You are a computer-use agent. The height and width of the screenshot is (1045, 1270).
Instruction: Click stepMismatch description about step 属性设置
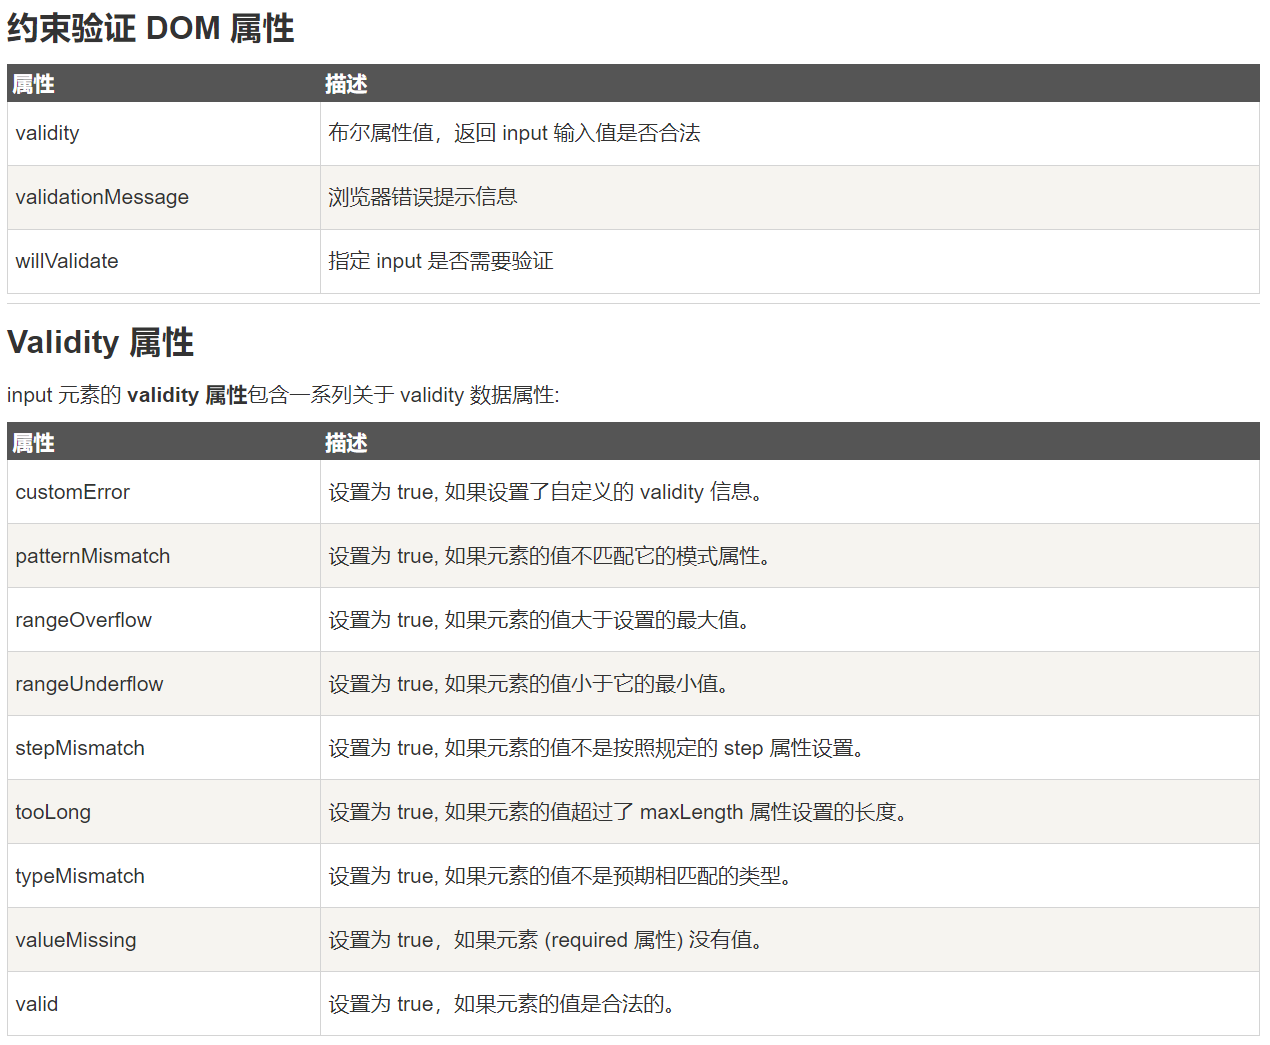click(x=597, y=748)
